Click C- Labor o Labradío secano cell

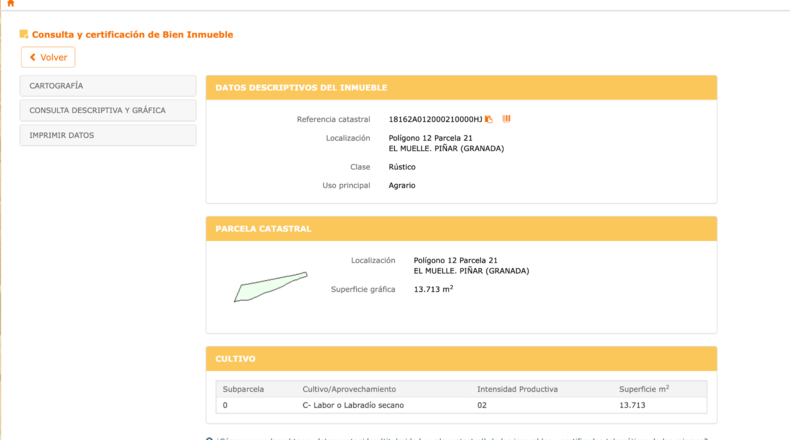(x=353, y=405)
